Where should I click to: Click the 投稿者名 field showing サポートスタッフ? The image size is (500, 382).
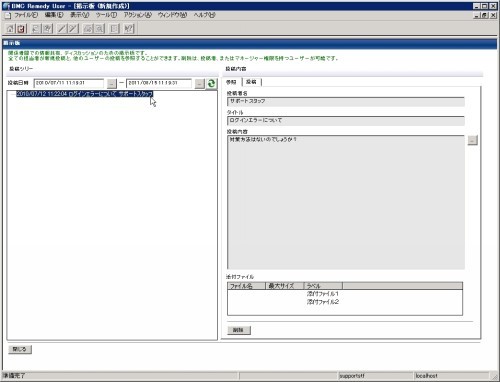click(346, 101)
